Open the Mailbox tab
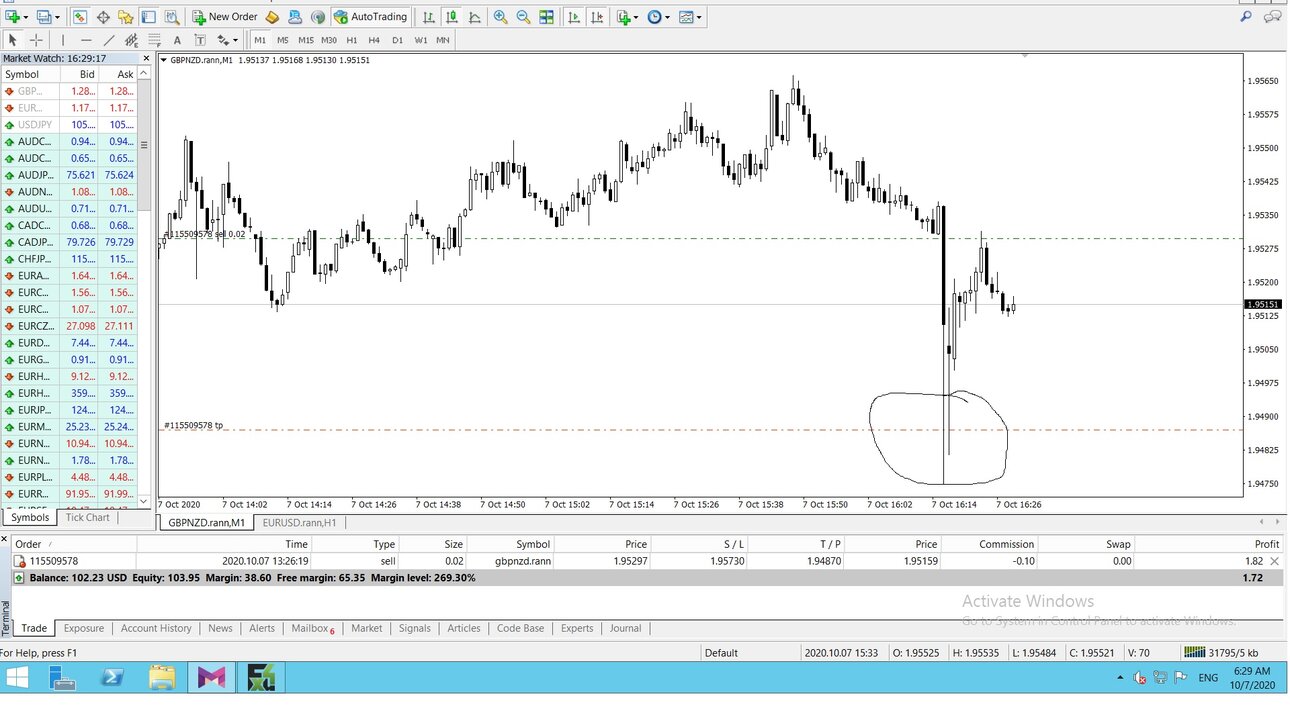This screenshot has width=1290, height=725. coord(313,628)
